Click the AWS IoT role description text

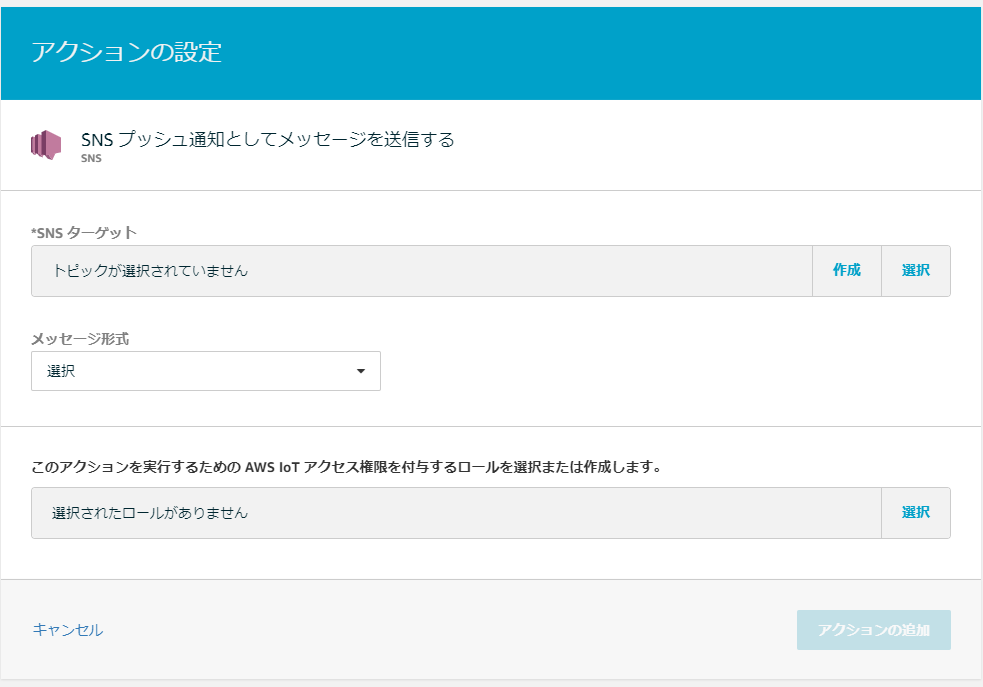click(x=346, y=466)
